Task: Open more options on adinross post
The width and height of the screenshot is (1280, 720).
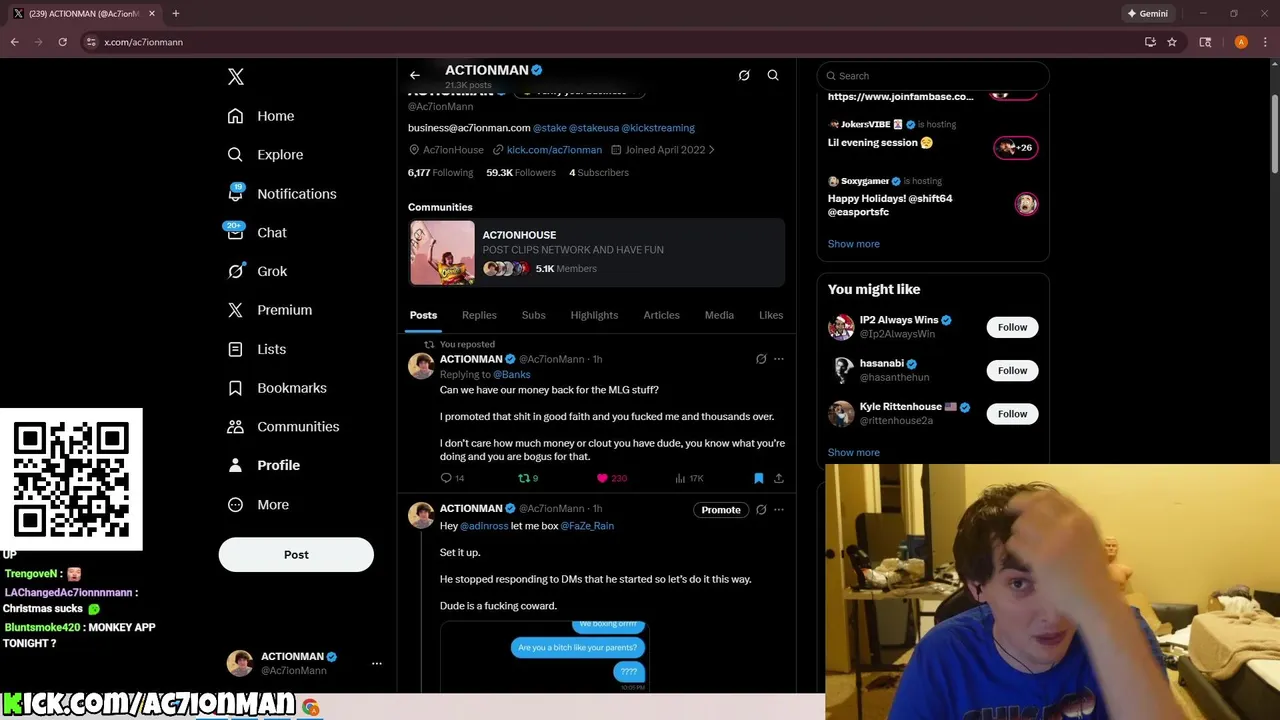Action: (x=779, y=510)
